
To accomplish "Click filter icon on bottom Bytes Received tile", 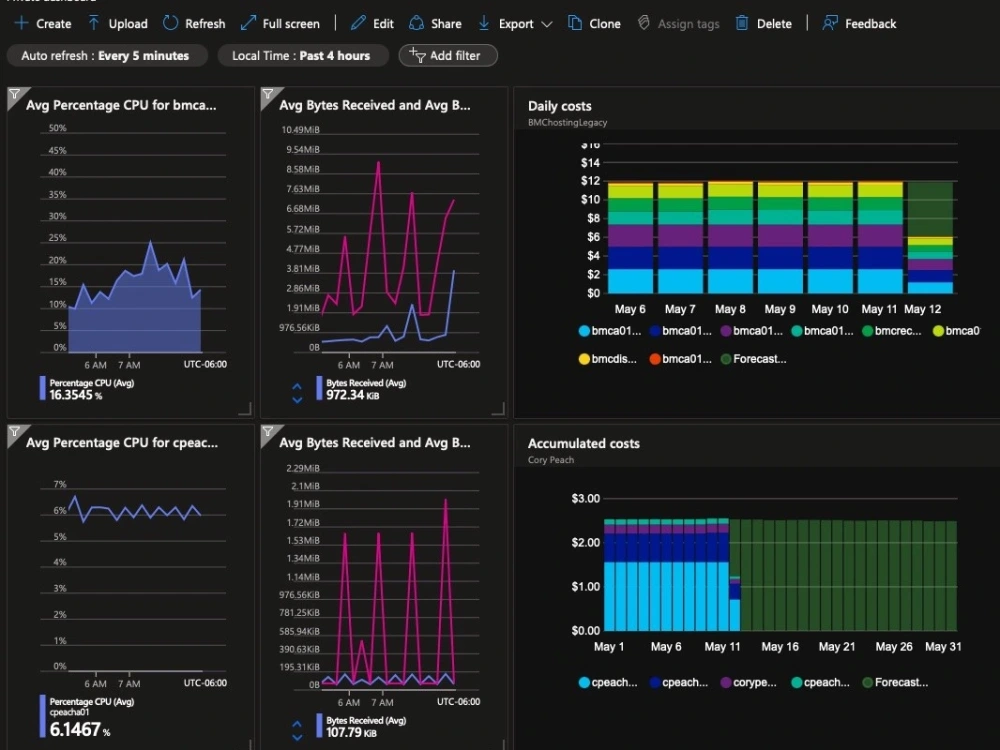I will pos(268,432).
